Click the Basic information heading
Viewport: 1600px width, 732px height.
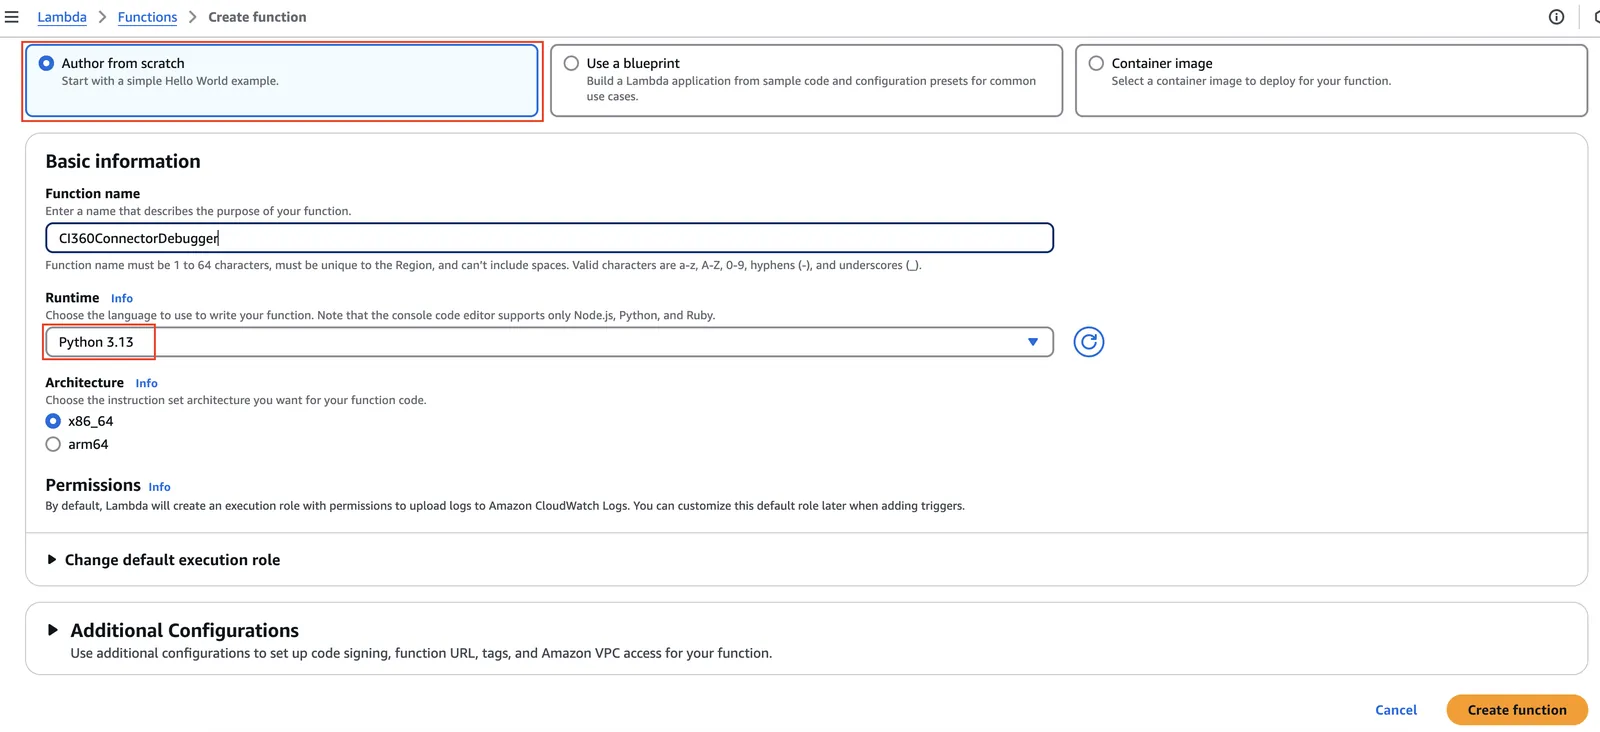click(123, 161)
